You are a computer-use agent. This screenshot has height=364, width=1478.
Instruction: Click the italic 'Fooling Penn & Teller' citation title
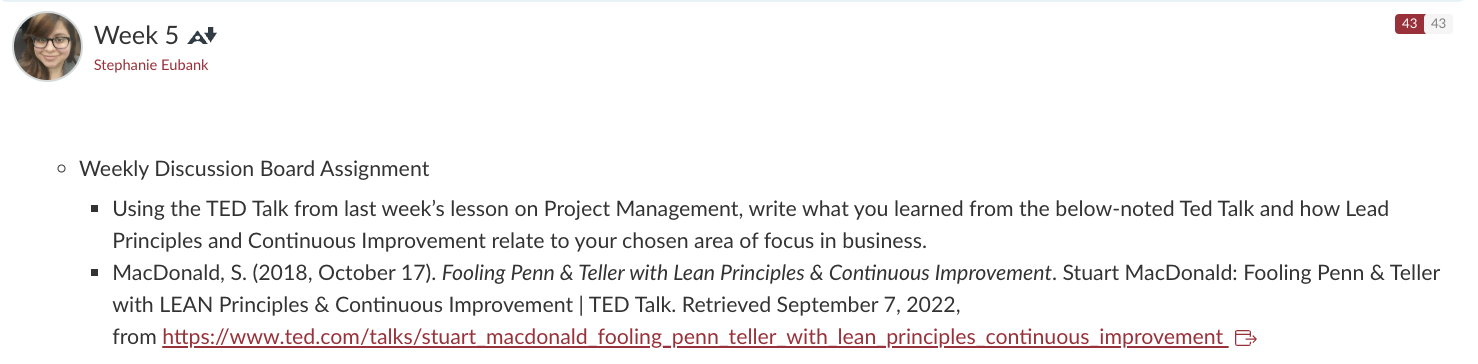747,273
